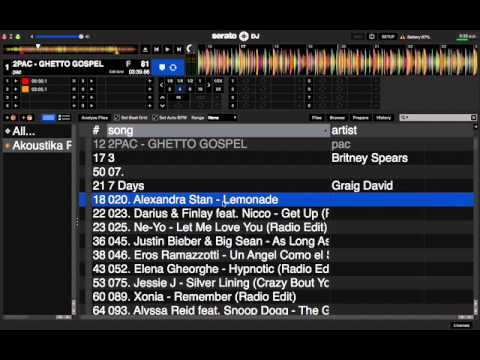
Task: Click plus icon on second cue row
Action: [x=150, y=89]
